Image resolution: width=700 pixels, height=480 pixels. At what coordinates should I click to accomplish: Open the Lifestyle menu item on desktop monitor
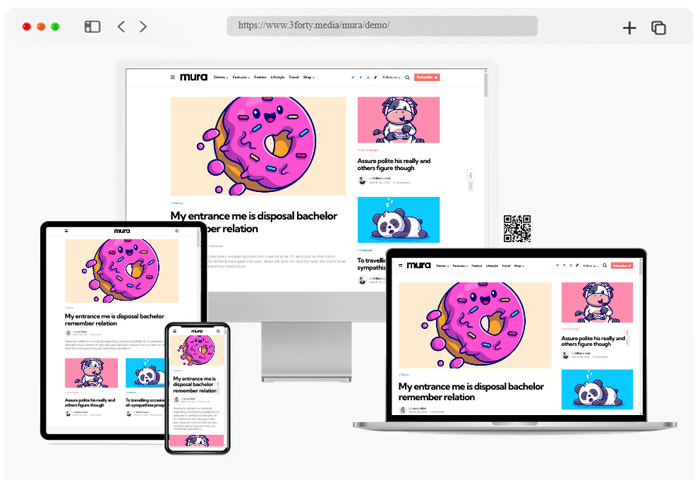[278, 77]
